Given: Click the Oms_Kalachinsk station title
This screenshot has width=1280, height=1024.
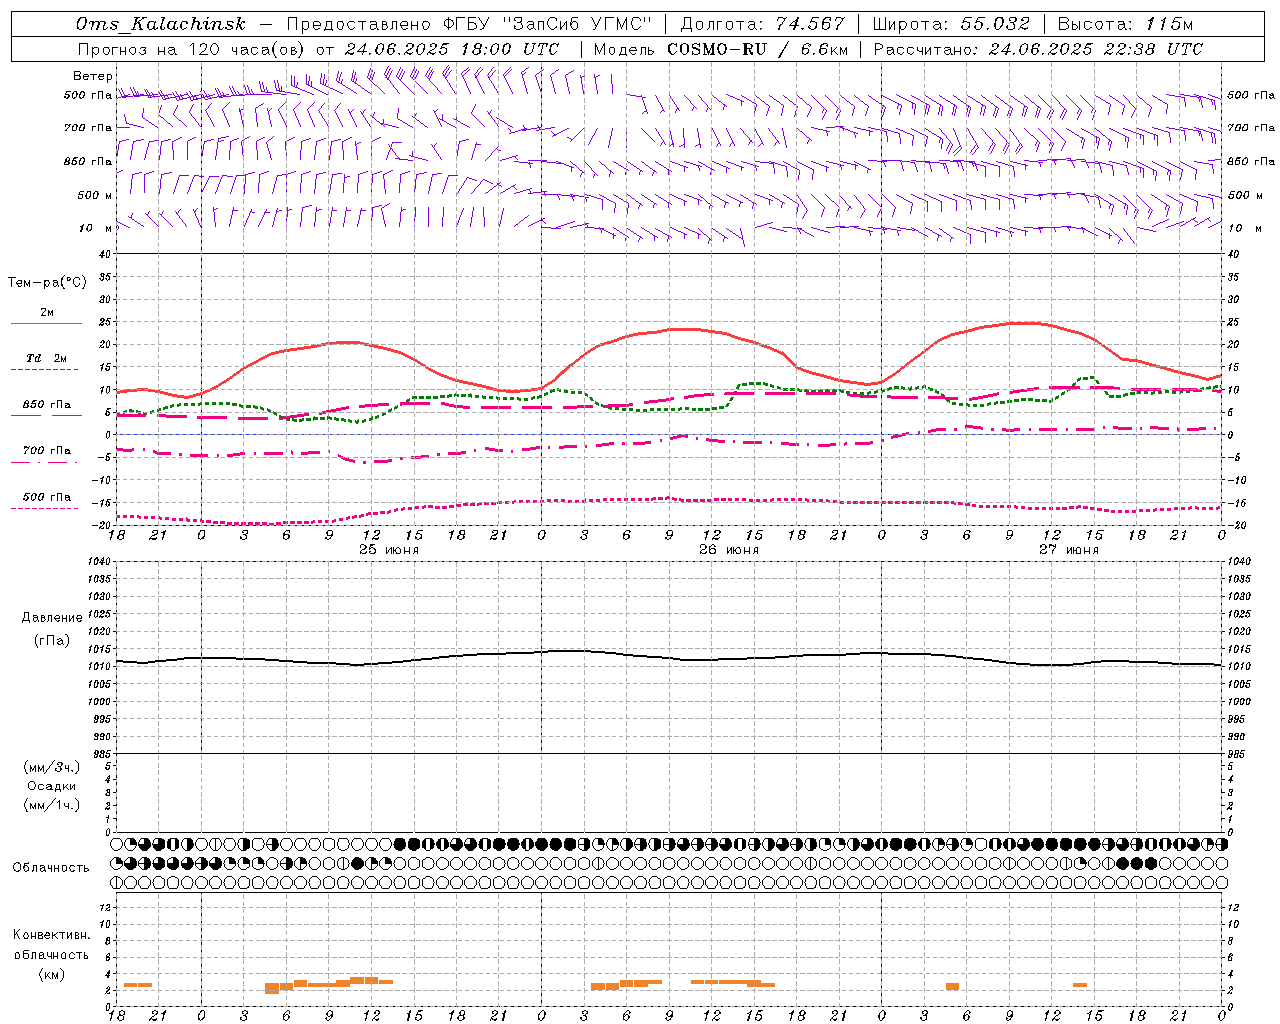Looking at the screenshot, I should tap(160, 24).
